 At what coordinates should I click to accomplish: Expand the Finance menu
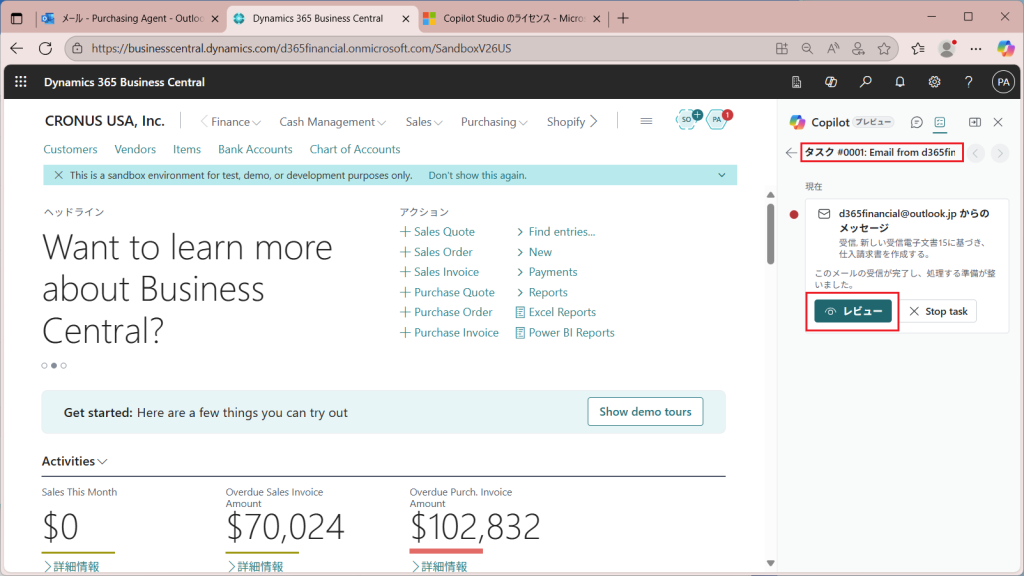coord(236,121)
